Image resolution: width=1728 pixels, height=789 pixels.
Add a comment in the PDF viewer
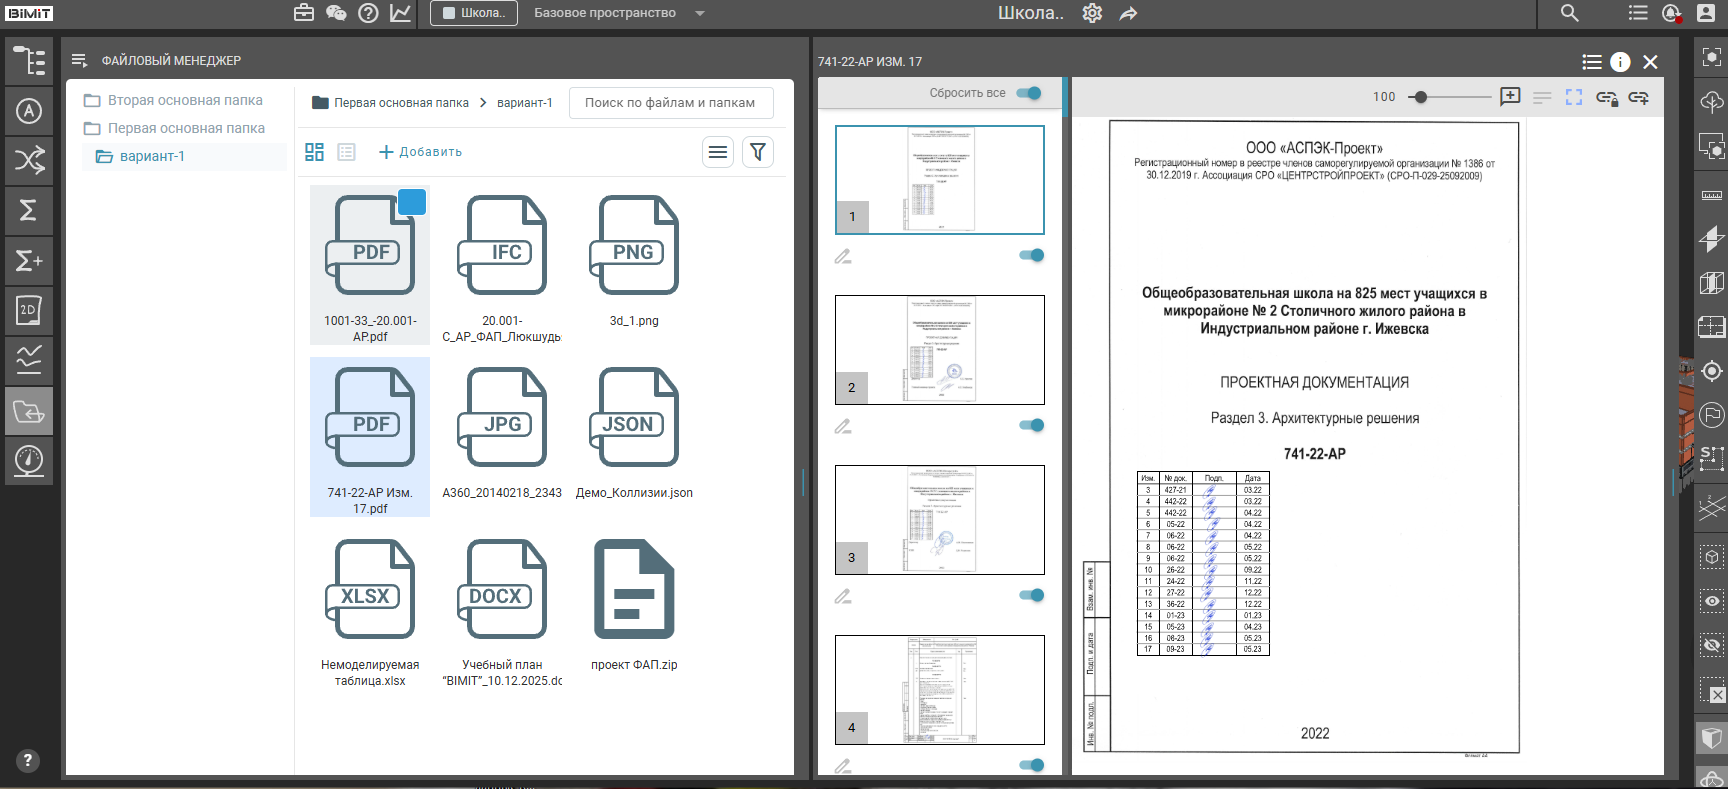pyautogui.click(x=1510, y=97)
